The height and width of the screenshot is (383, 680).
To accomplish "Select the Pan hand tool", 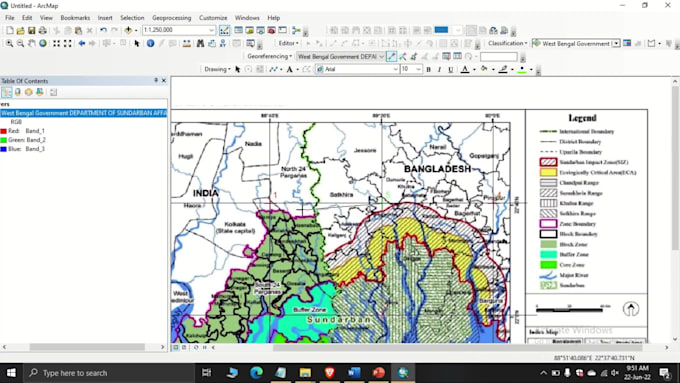I will pos(32,43).
